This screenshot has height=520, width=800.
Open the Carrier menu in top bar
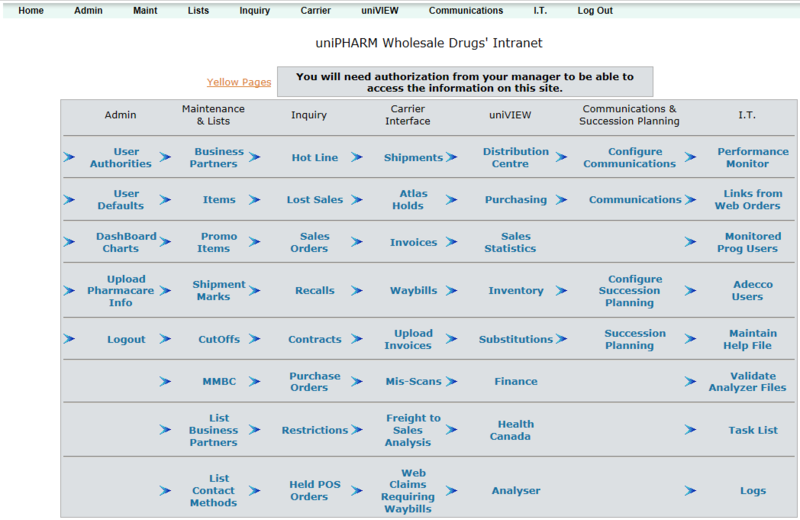[315, 10]
